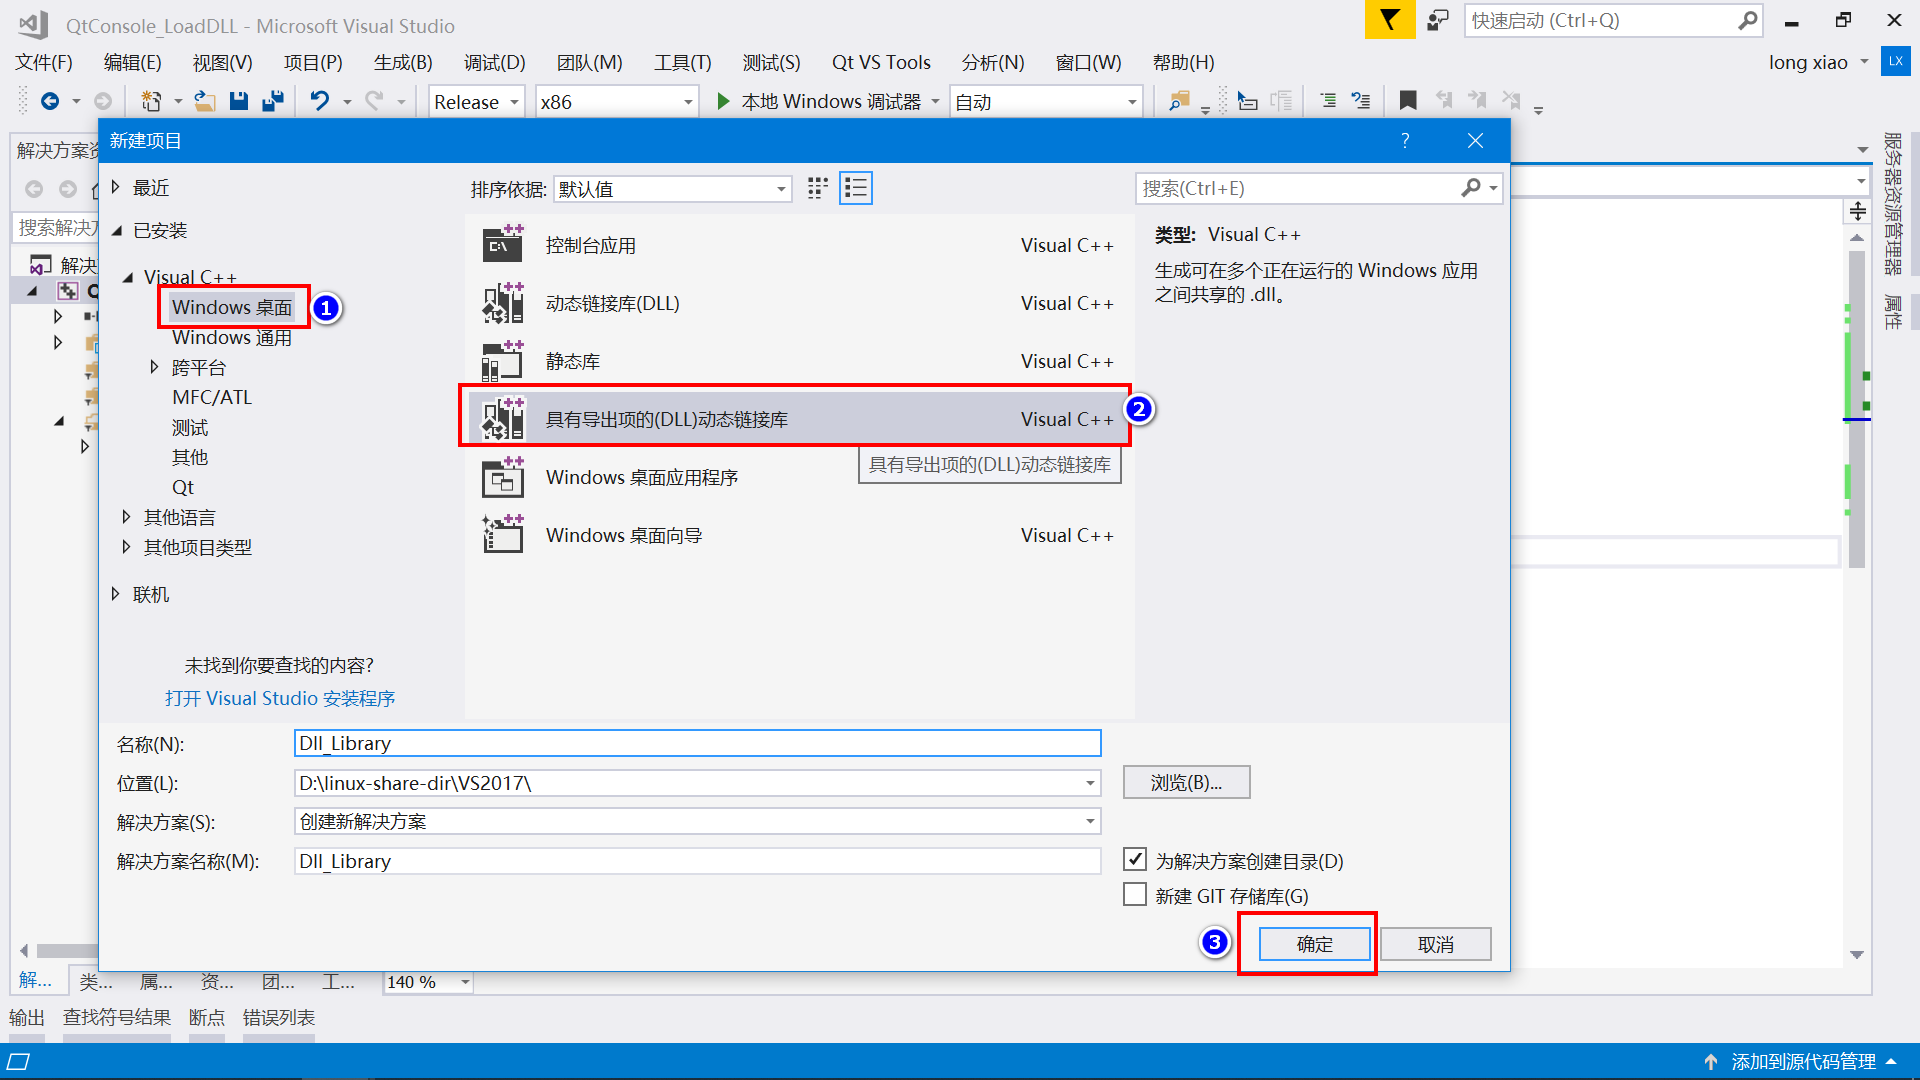
Task: Click the Save All toolbar icon
Action: click(x=272, y=101)
